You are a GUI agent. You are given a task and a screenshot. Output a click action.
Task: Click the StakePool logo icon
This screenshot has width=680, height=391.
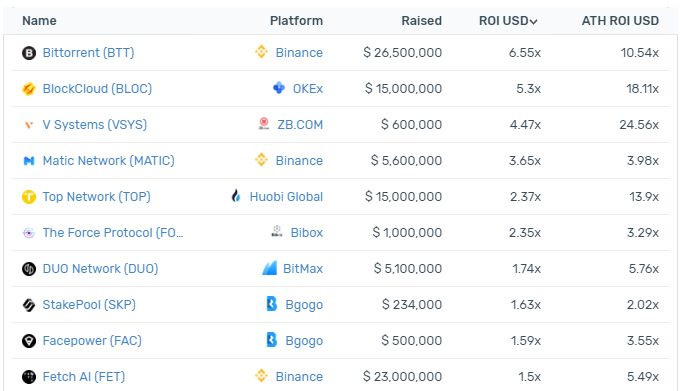click(29, 305)
